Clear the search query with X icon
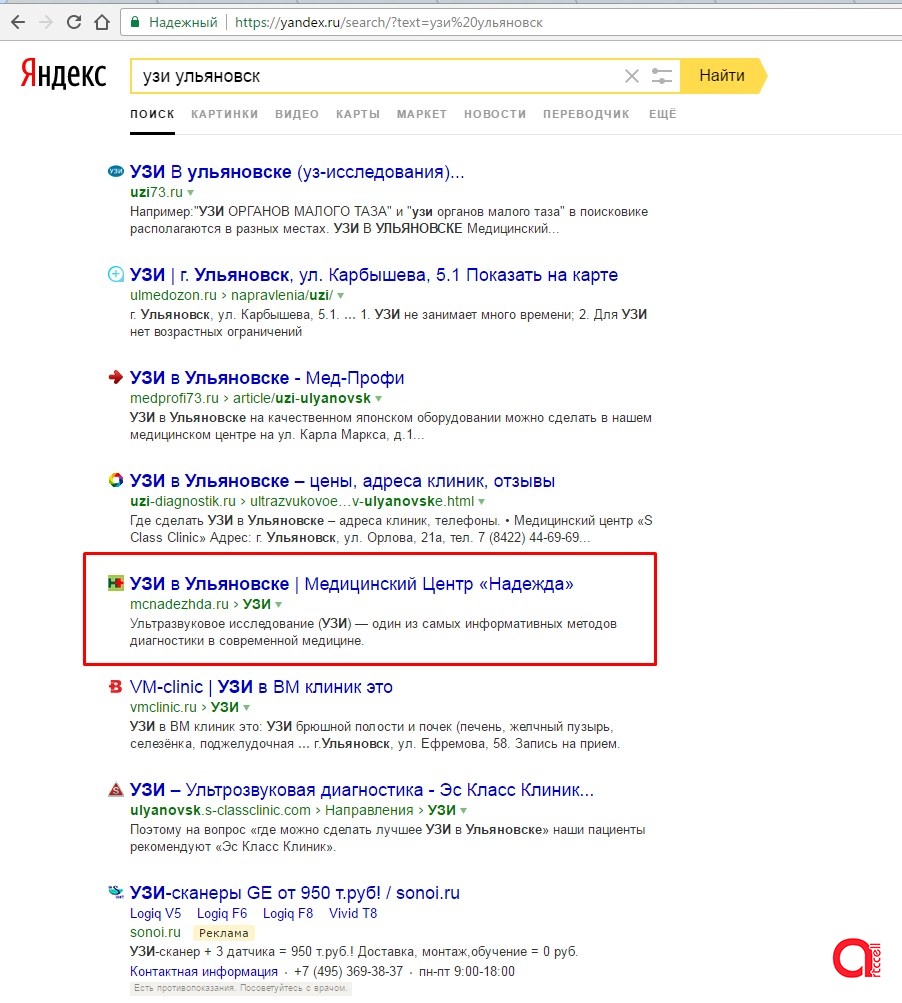 (x=631, y=76)
